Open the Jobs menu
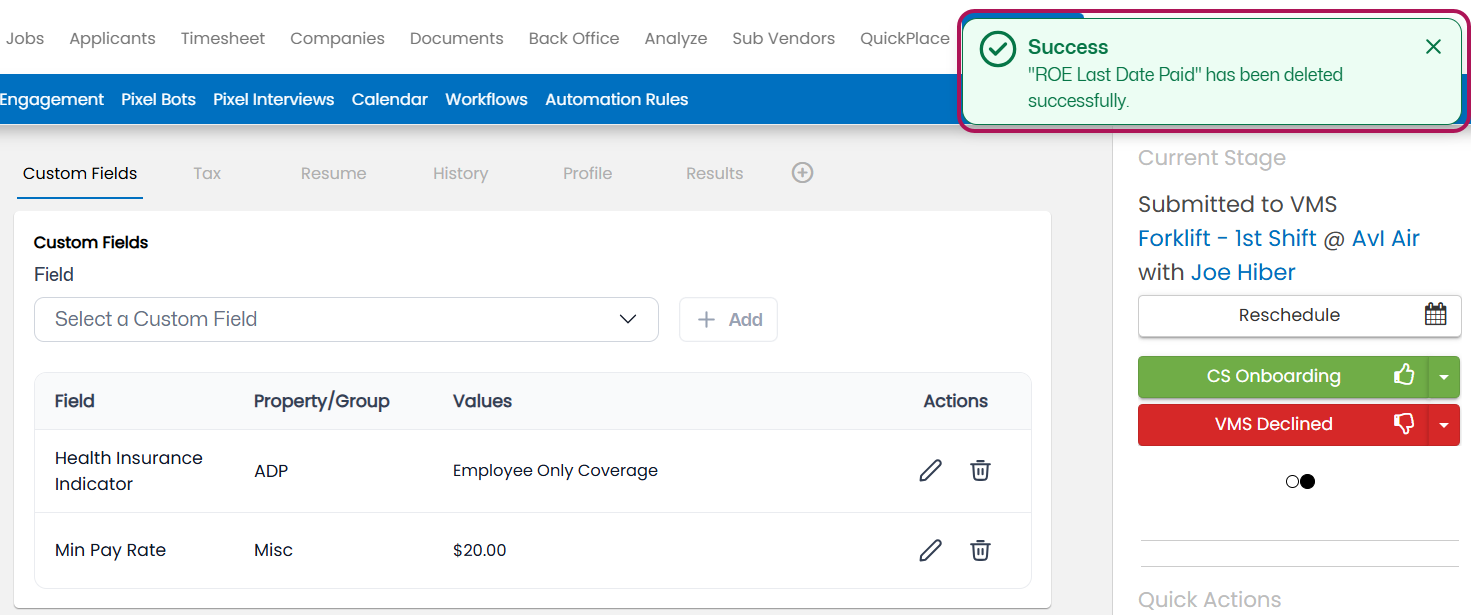1471x615 pixels. [25, 38]
